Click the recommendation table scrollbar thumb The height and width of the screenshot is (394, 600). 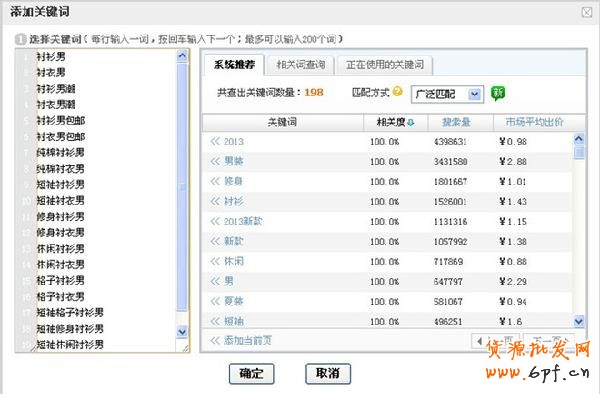click(579, 152)
